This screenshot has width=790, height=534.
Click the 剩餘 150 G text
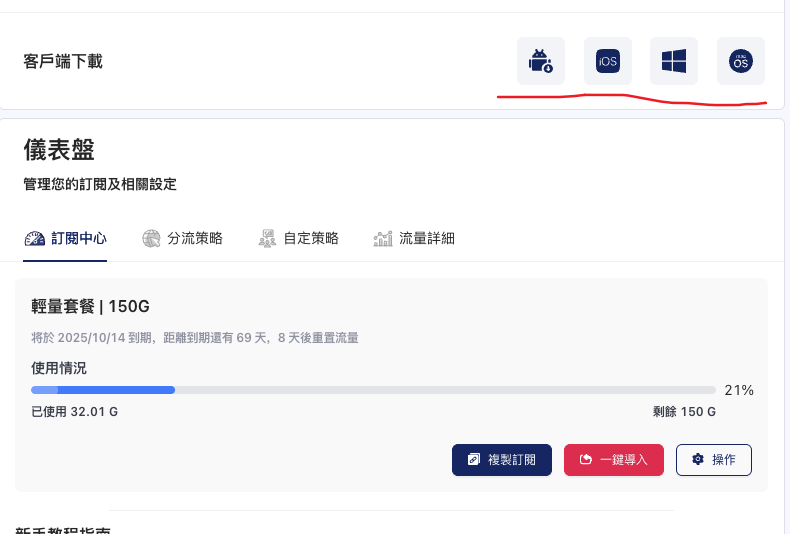(x=684, y=412)
